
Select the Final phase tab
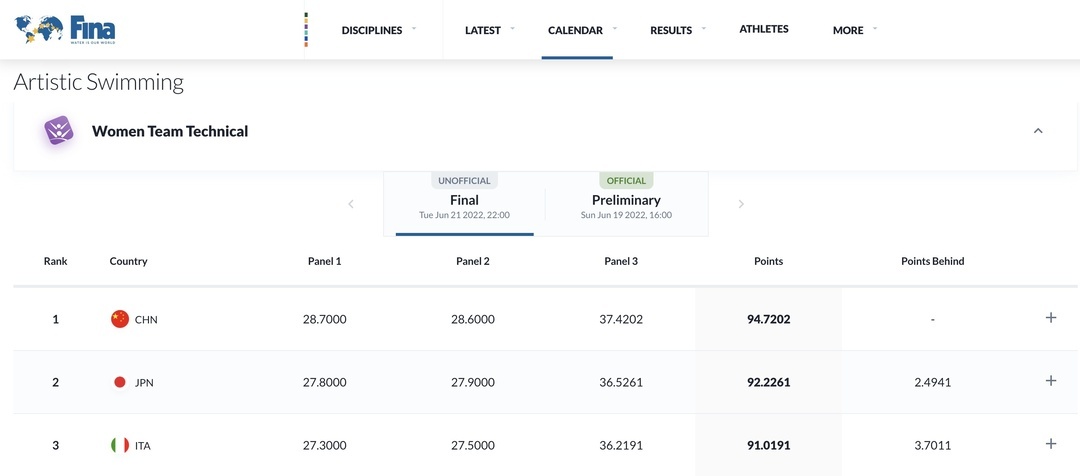[465, 205]
